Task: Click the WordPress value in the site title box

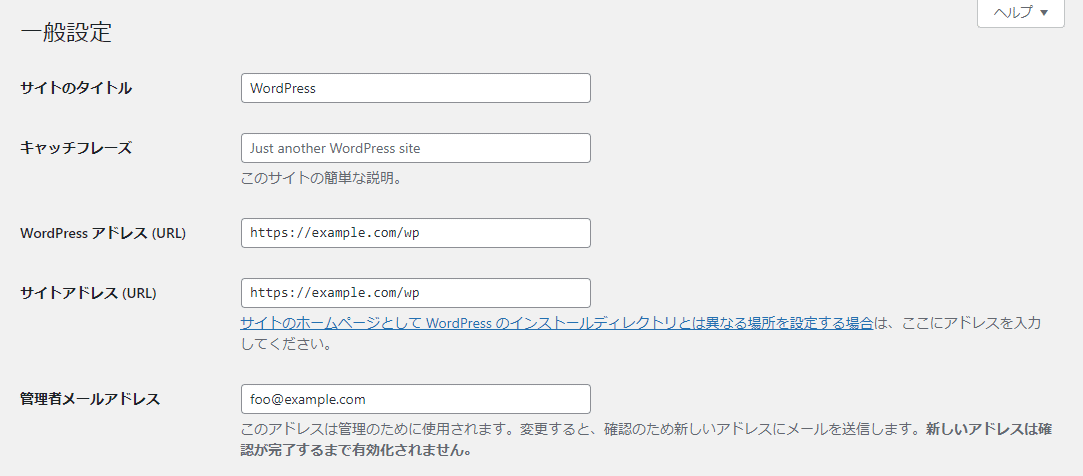Action: [282, 88]
